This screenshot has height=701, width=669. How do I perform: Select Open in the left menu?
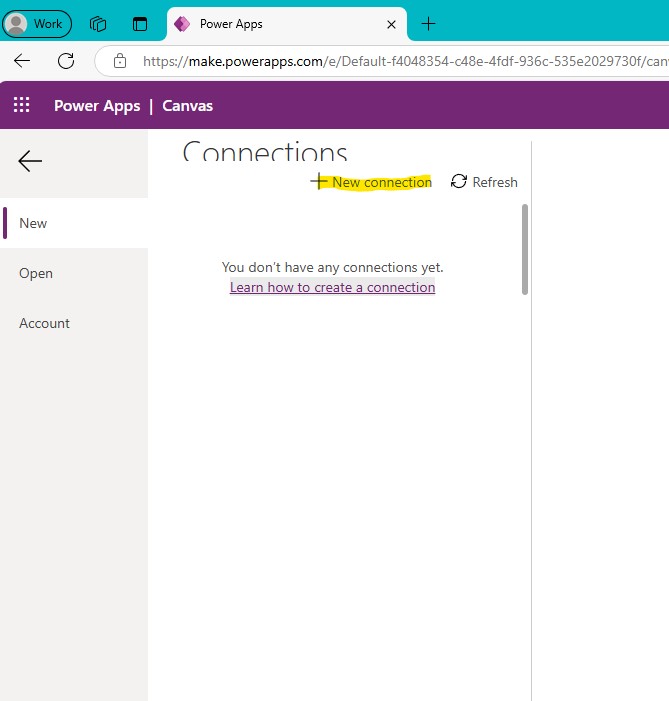(74, 273)
